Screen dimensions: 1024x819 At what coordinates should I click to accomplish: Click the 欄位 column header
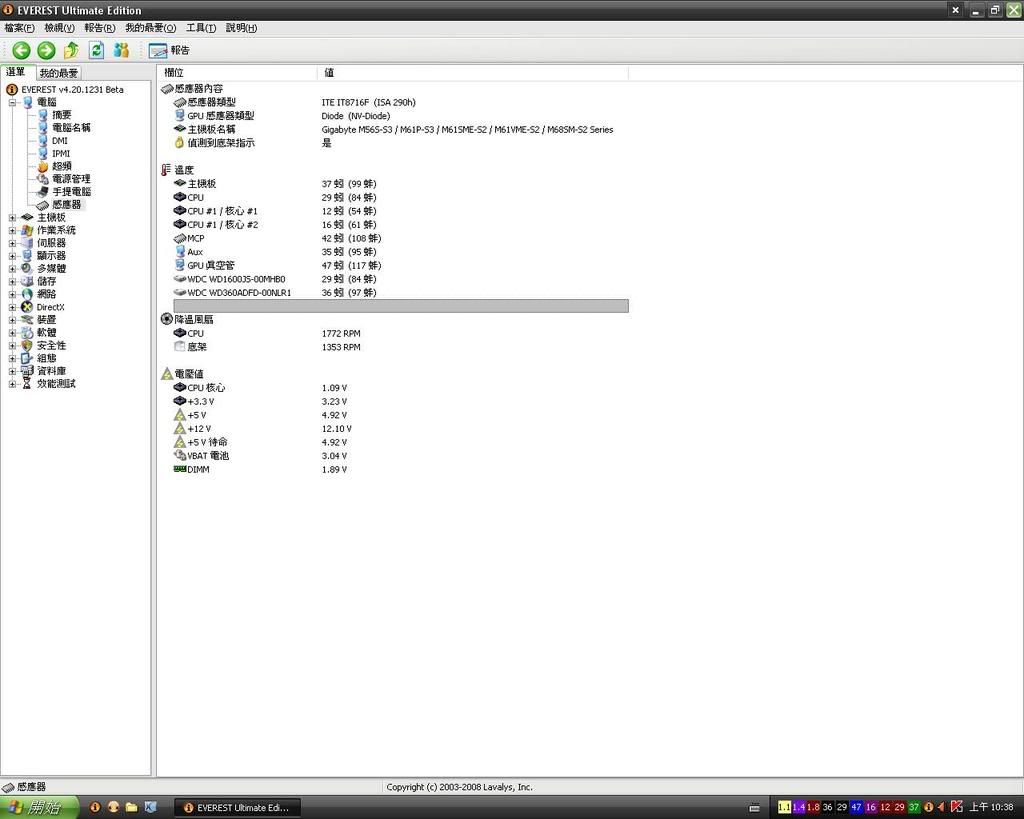point(237,72)
